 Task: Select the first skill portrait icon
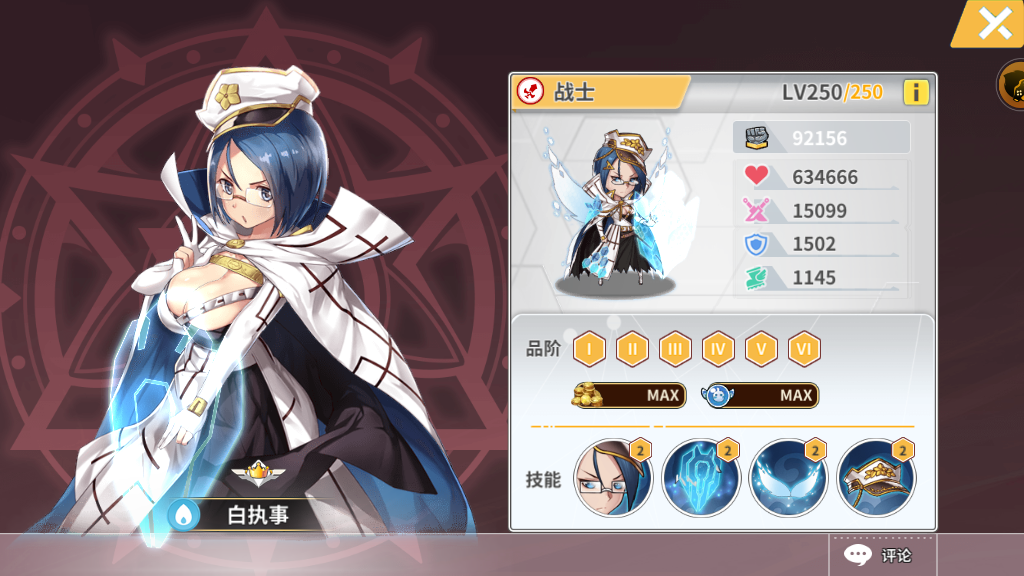613,478
